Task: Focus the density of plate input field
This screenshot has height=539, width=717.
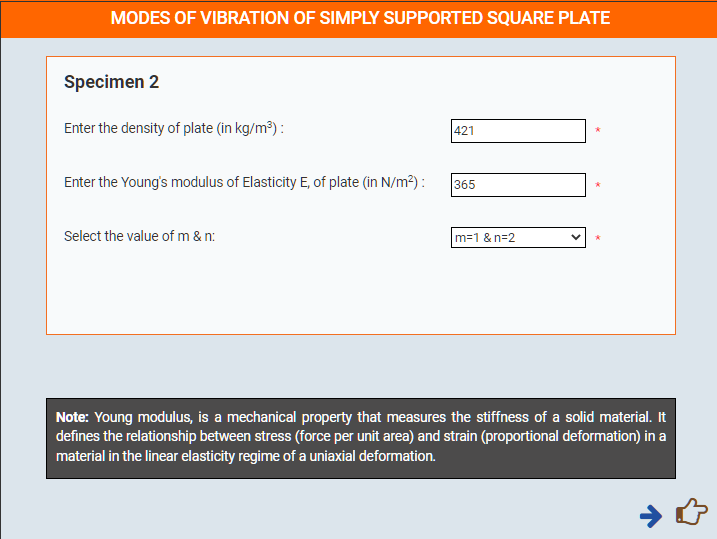Action: 518,131
